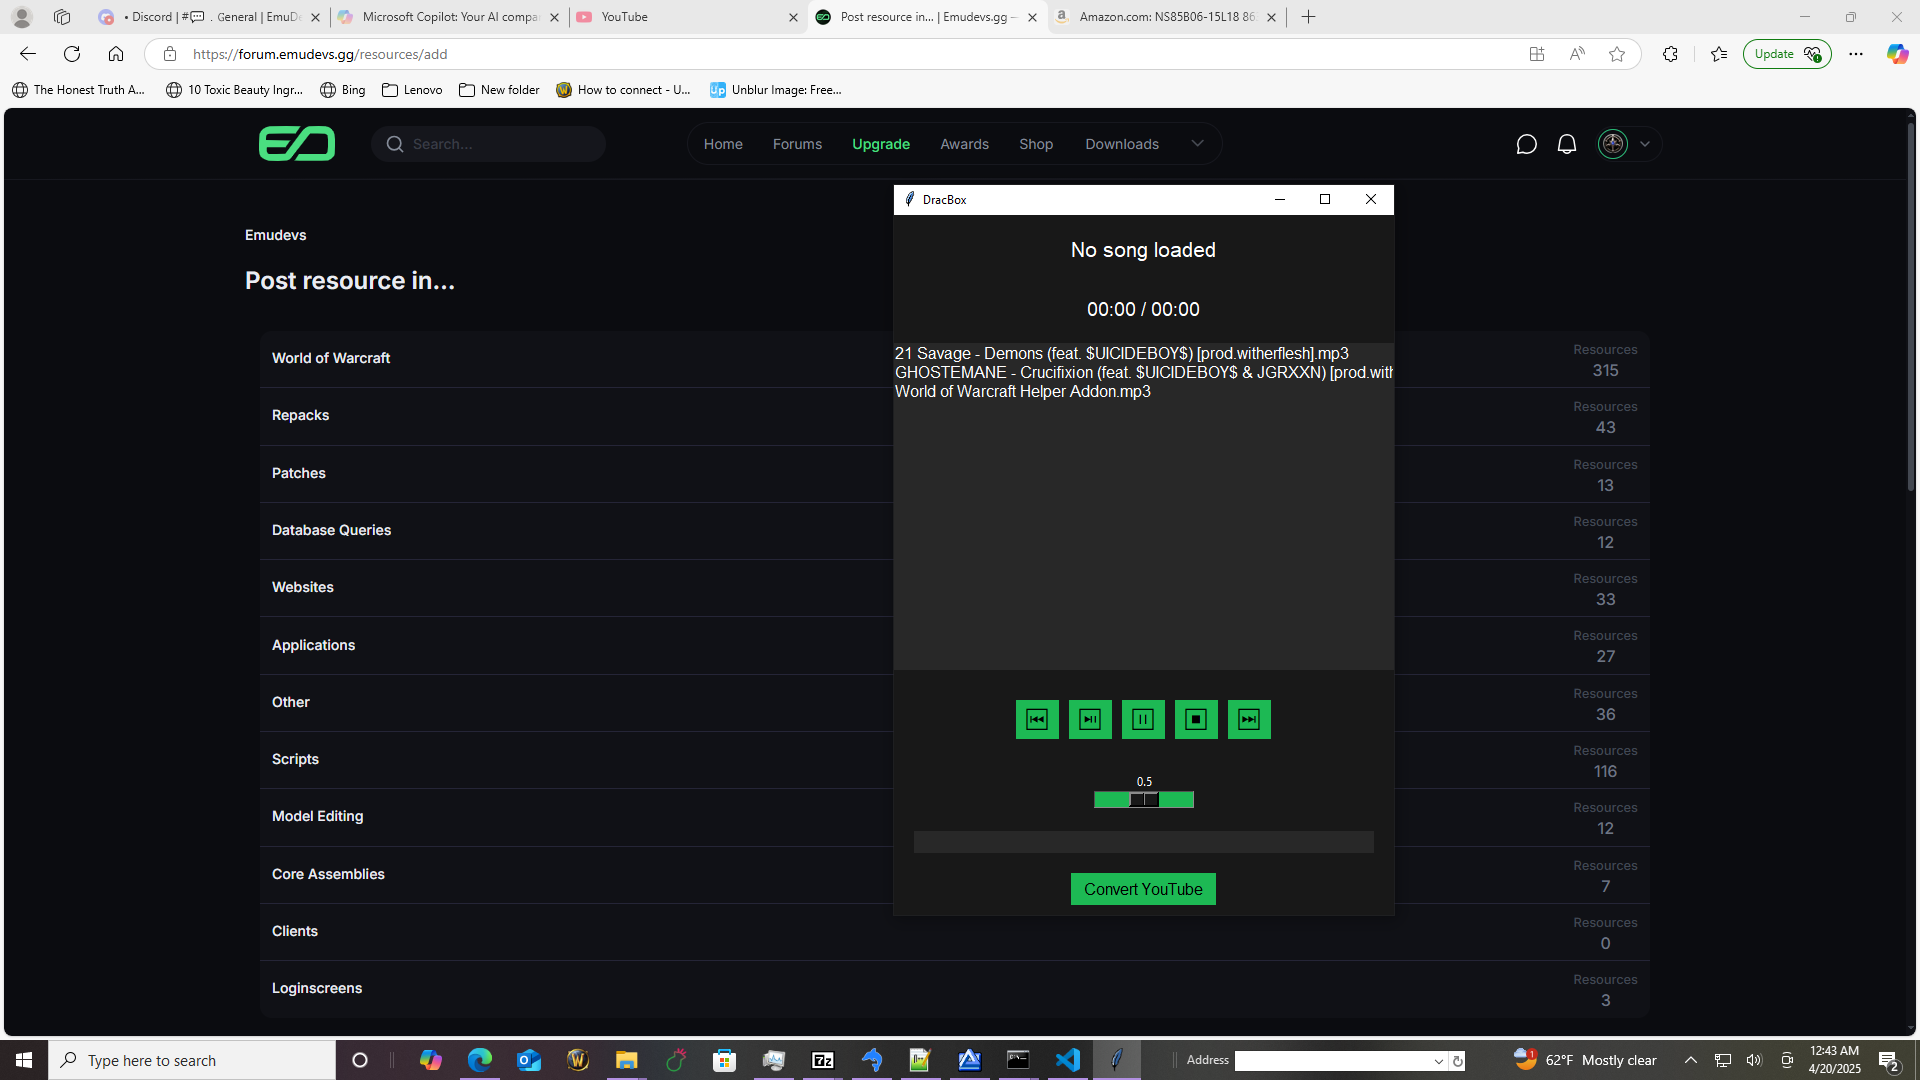Switch to the Discord browser tab
The width and height of the screenshot is (1920, 1080).
(x=208, y=17)
